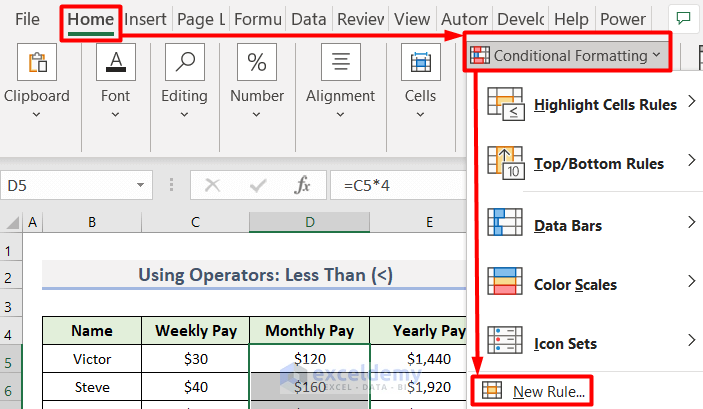Switch to the View tab
Screen dimensions: 703x409
click(x=412, y=19)
